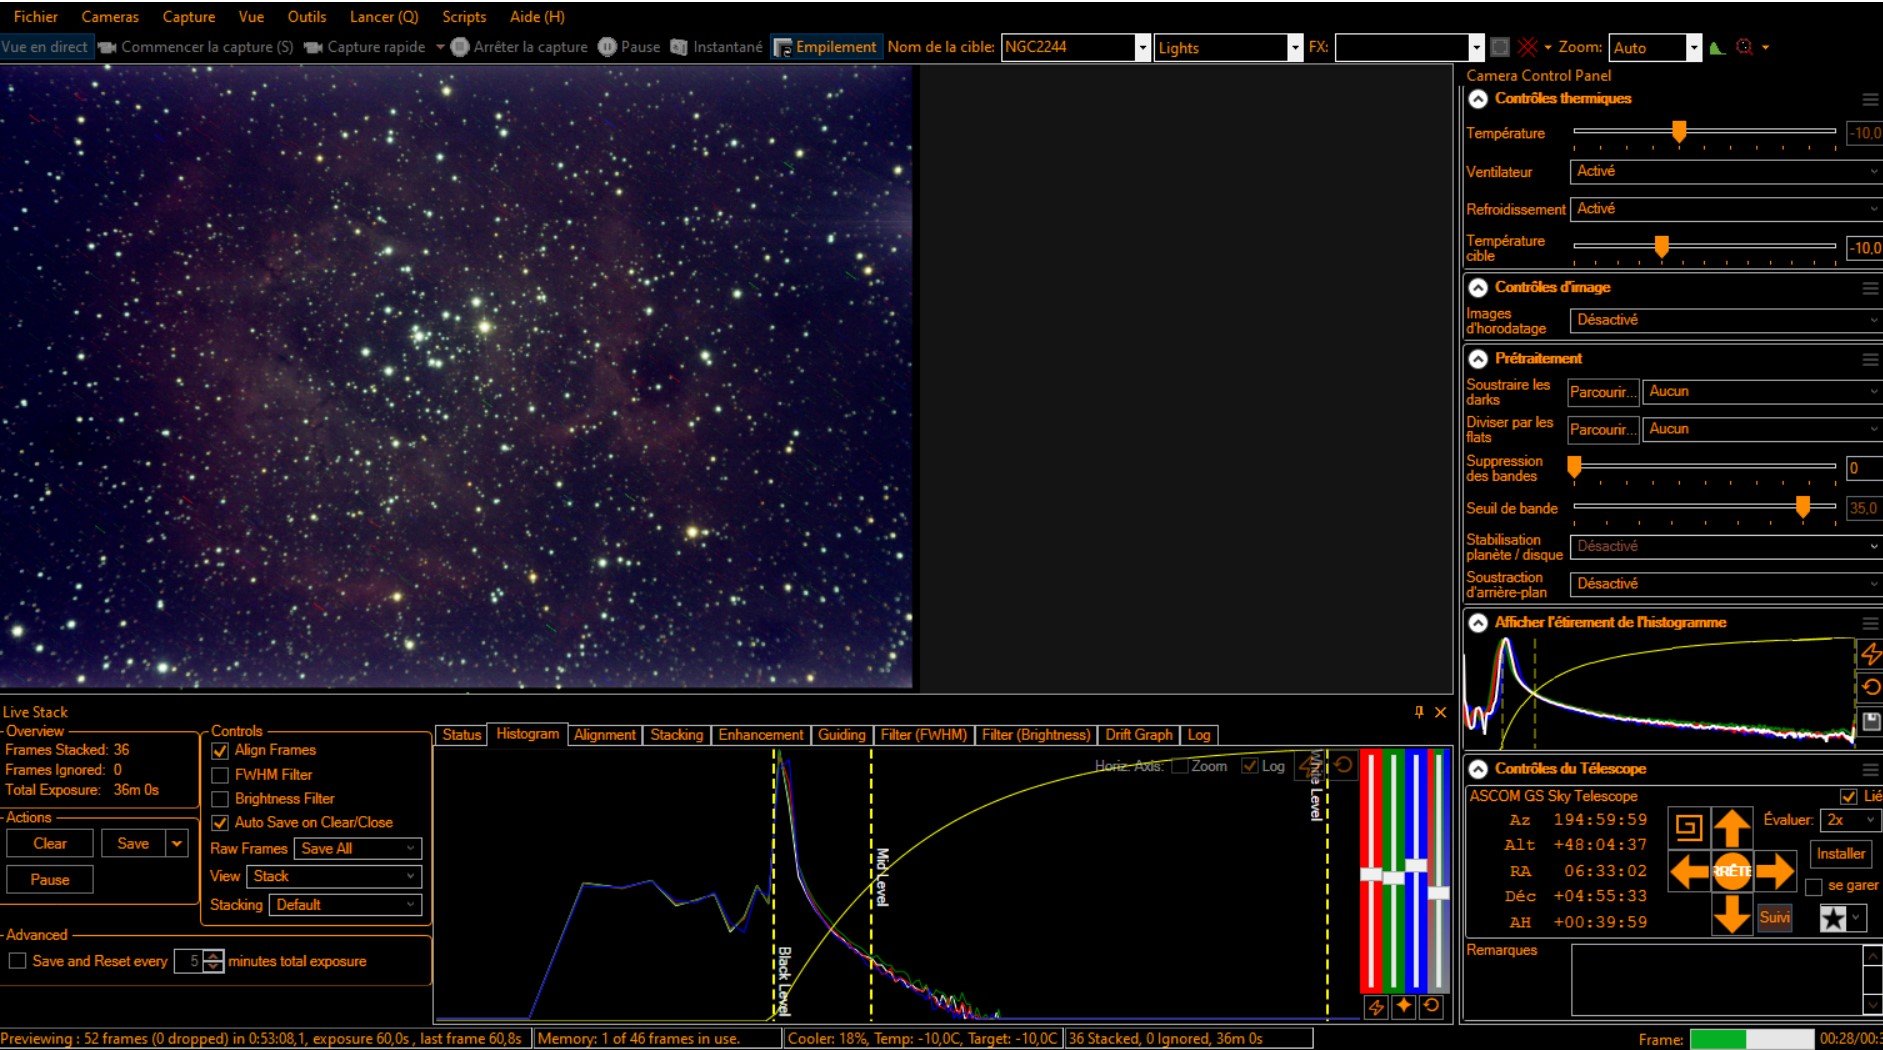Open the Zoom Auto dropdown
This screenshot has width=1883, height=1050.
(1693, 48)
